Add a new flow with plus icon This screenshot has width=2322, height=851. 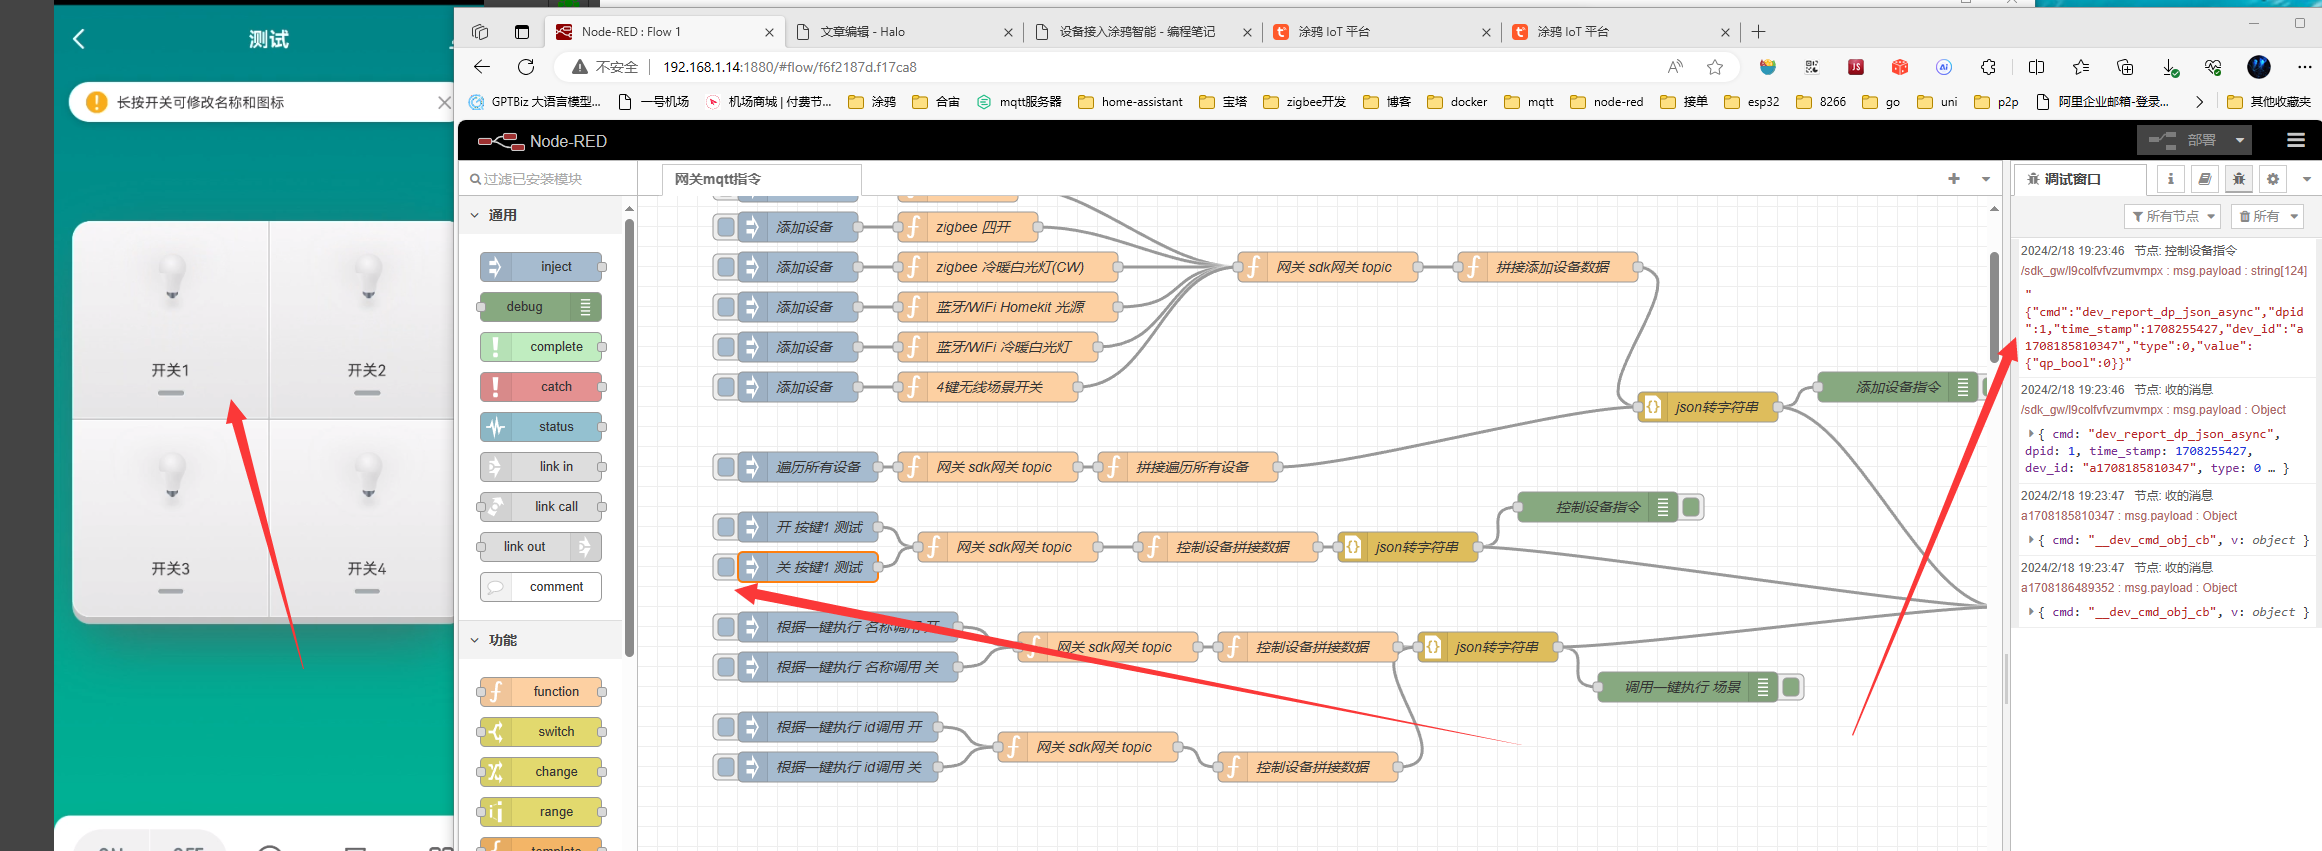coord(1954,179)
